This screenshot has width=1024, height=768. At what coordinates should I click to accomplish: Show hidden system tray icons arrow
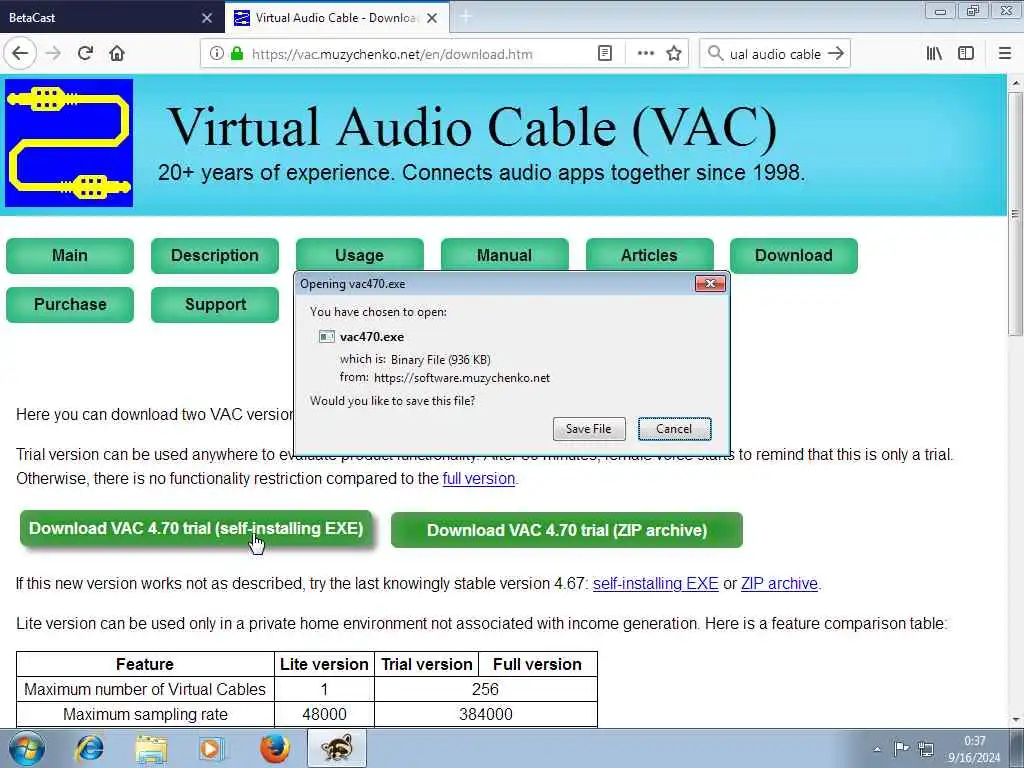pyautogui.click(x=877, y=749)
